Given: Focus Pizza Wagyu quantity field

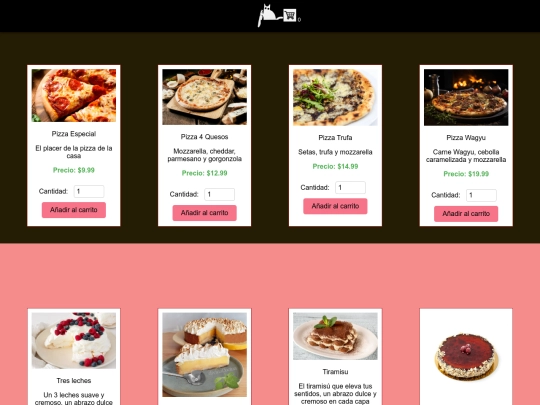Looking at the screenshot, I should point(481,195).
